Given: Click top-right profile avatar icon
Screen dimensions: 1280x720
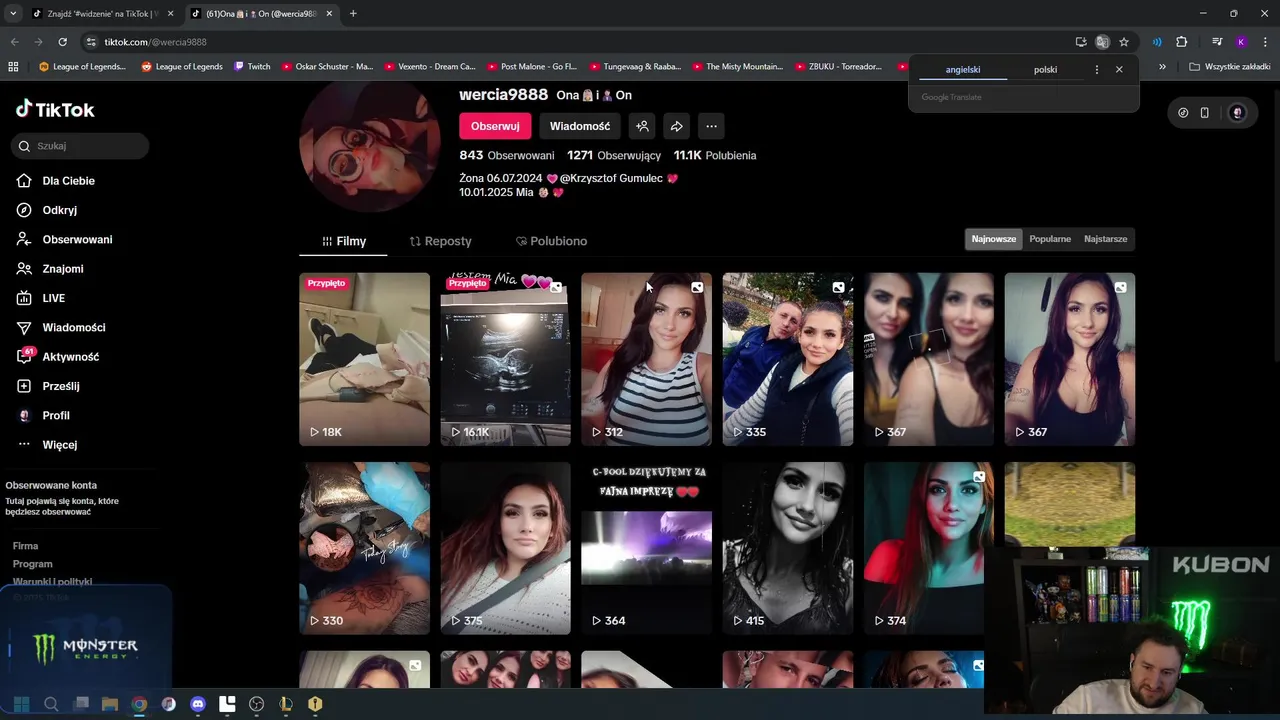Looking at the screenshot, I should point(1237,113).
